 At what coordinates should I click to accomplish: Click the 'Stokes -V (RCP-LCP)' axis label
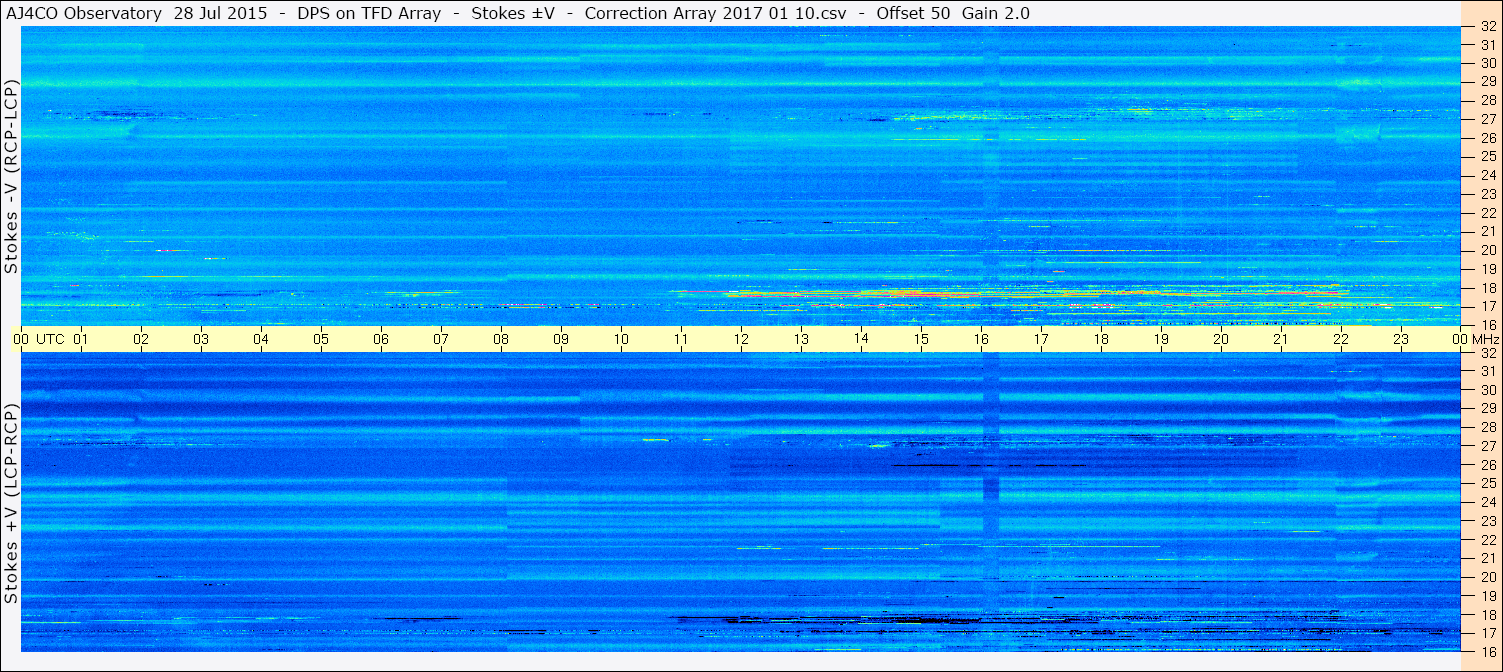(x=11, y=175)
